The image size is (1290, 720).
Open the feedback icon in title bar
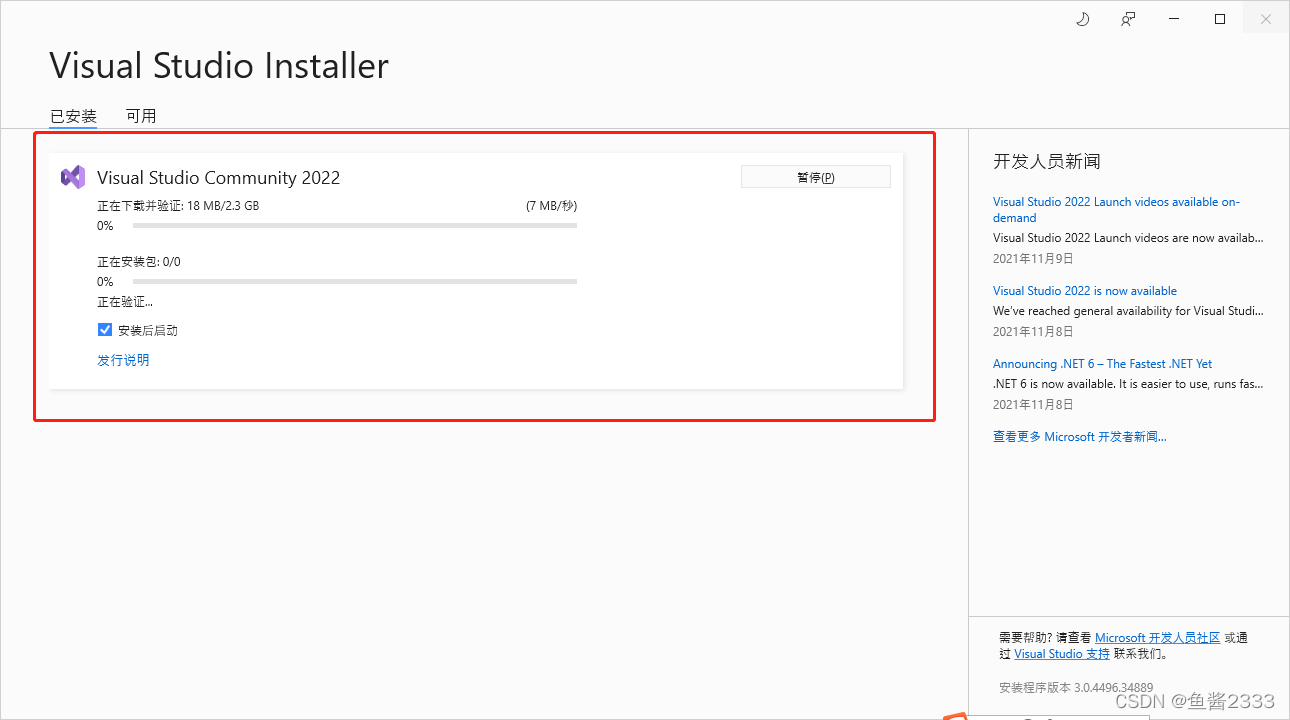click(1128, 19)
